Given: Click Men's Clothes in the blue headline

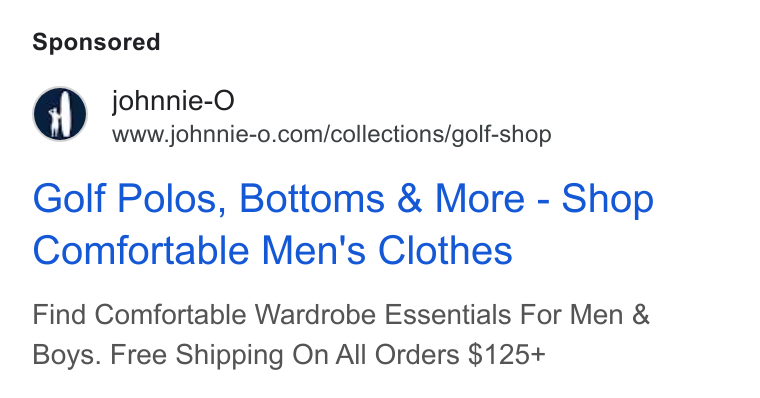Looking at the screenshot, I should [x=387, y=251].
